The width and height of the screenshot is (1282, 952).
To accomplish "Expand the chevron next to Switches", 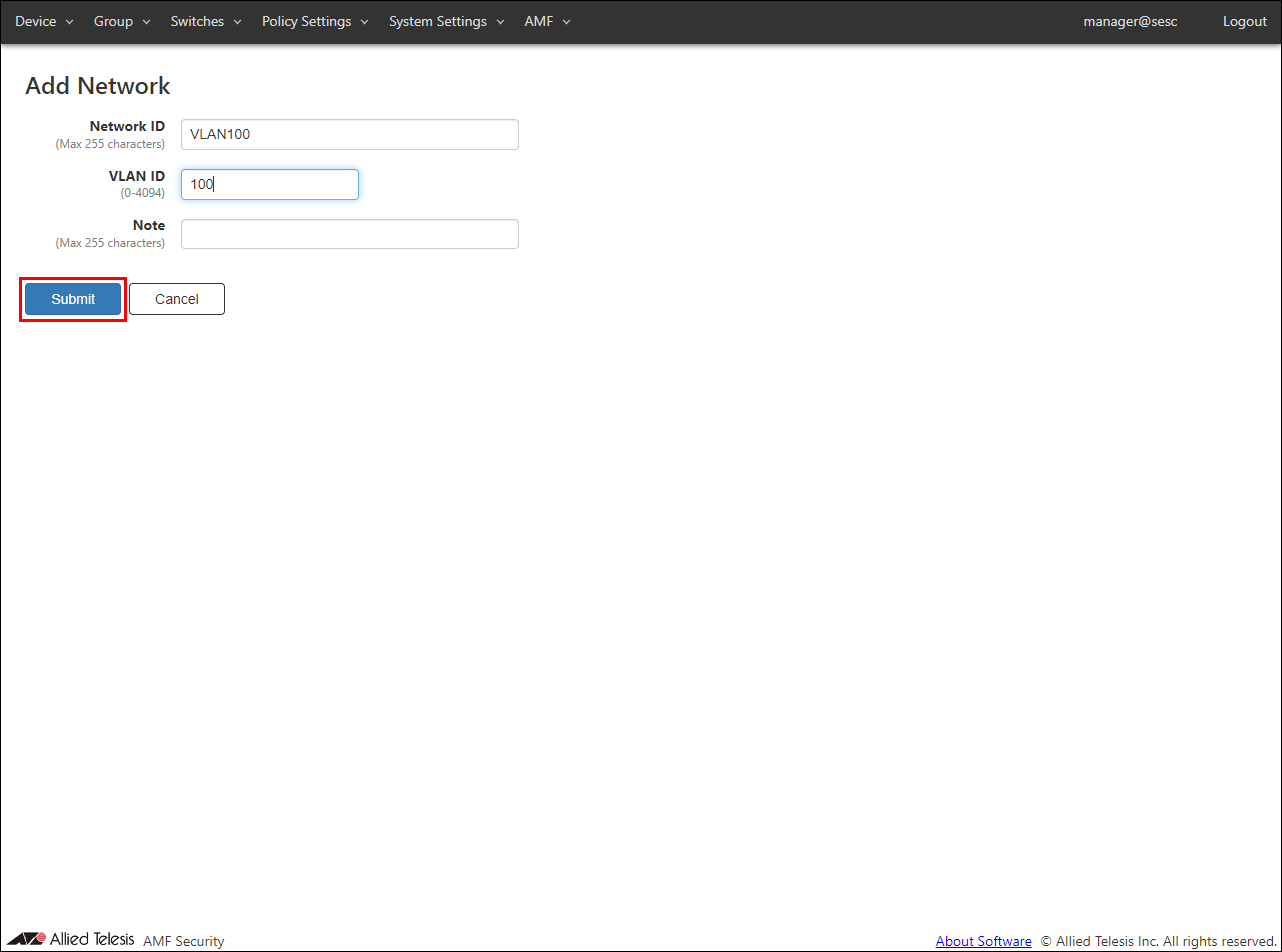I will pos(238,22).
